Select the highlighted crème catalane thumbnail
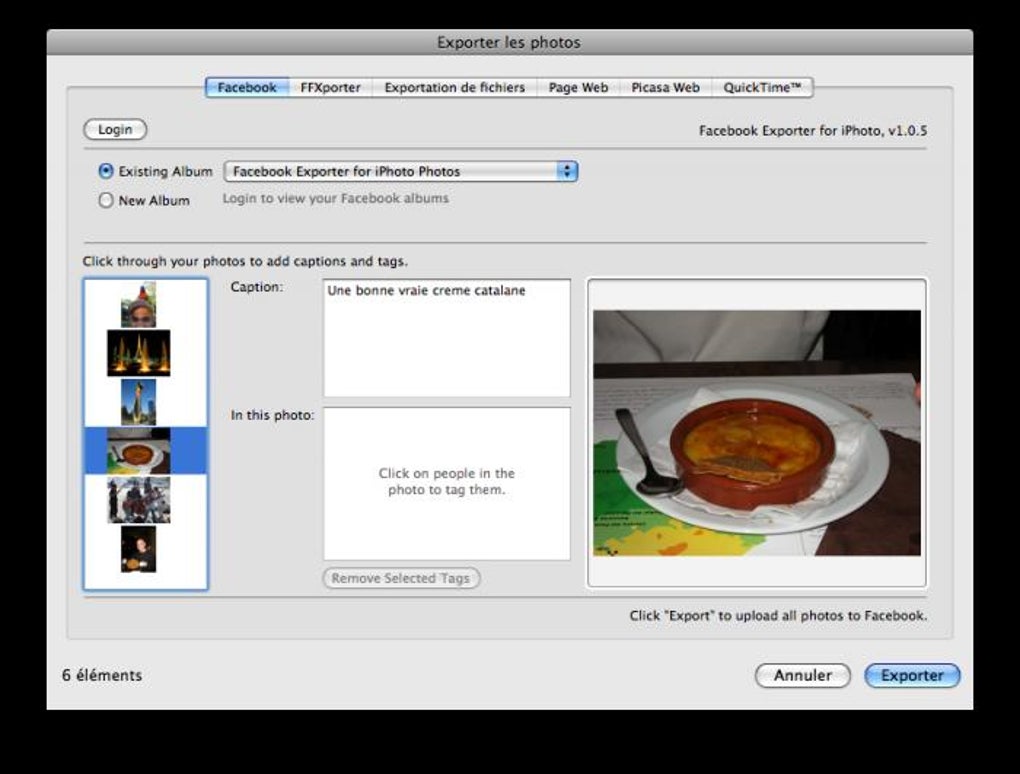Image resolution: width=1020 pixels, height=774 pixels. (139, 451)
